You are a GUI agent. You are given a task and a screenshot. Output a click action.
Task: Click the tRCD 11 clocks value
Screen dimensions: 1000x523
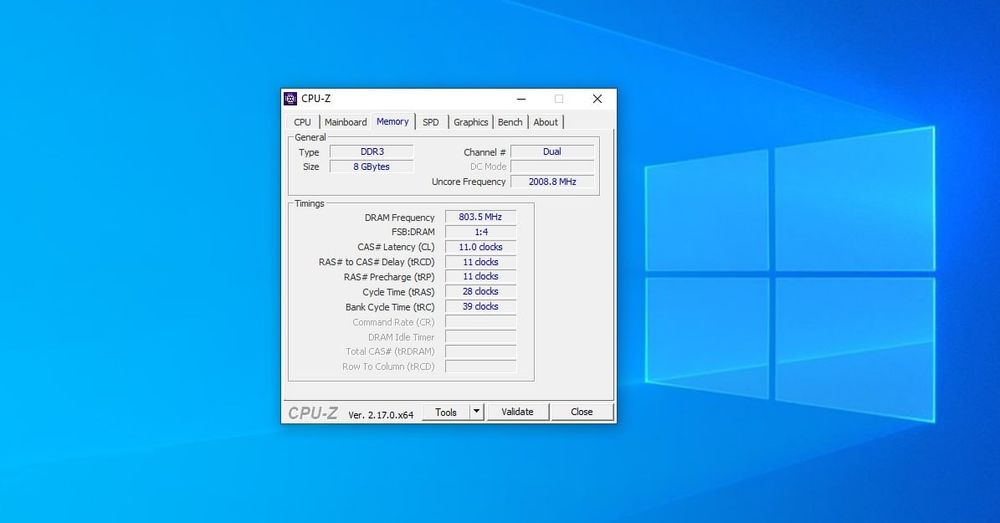[480, 262]
